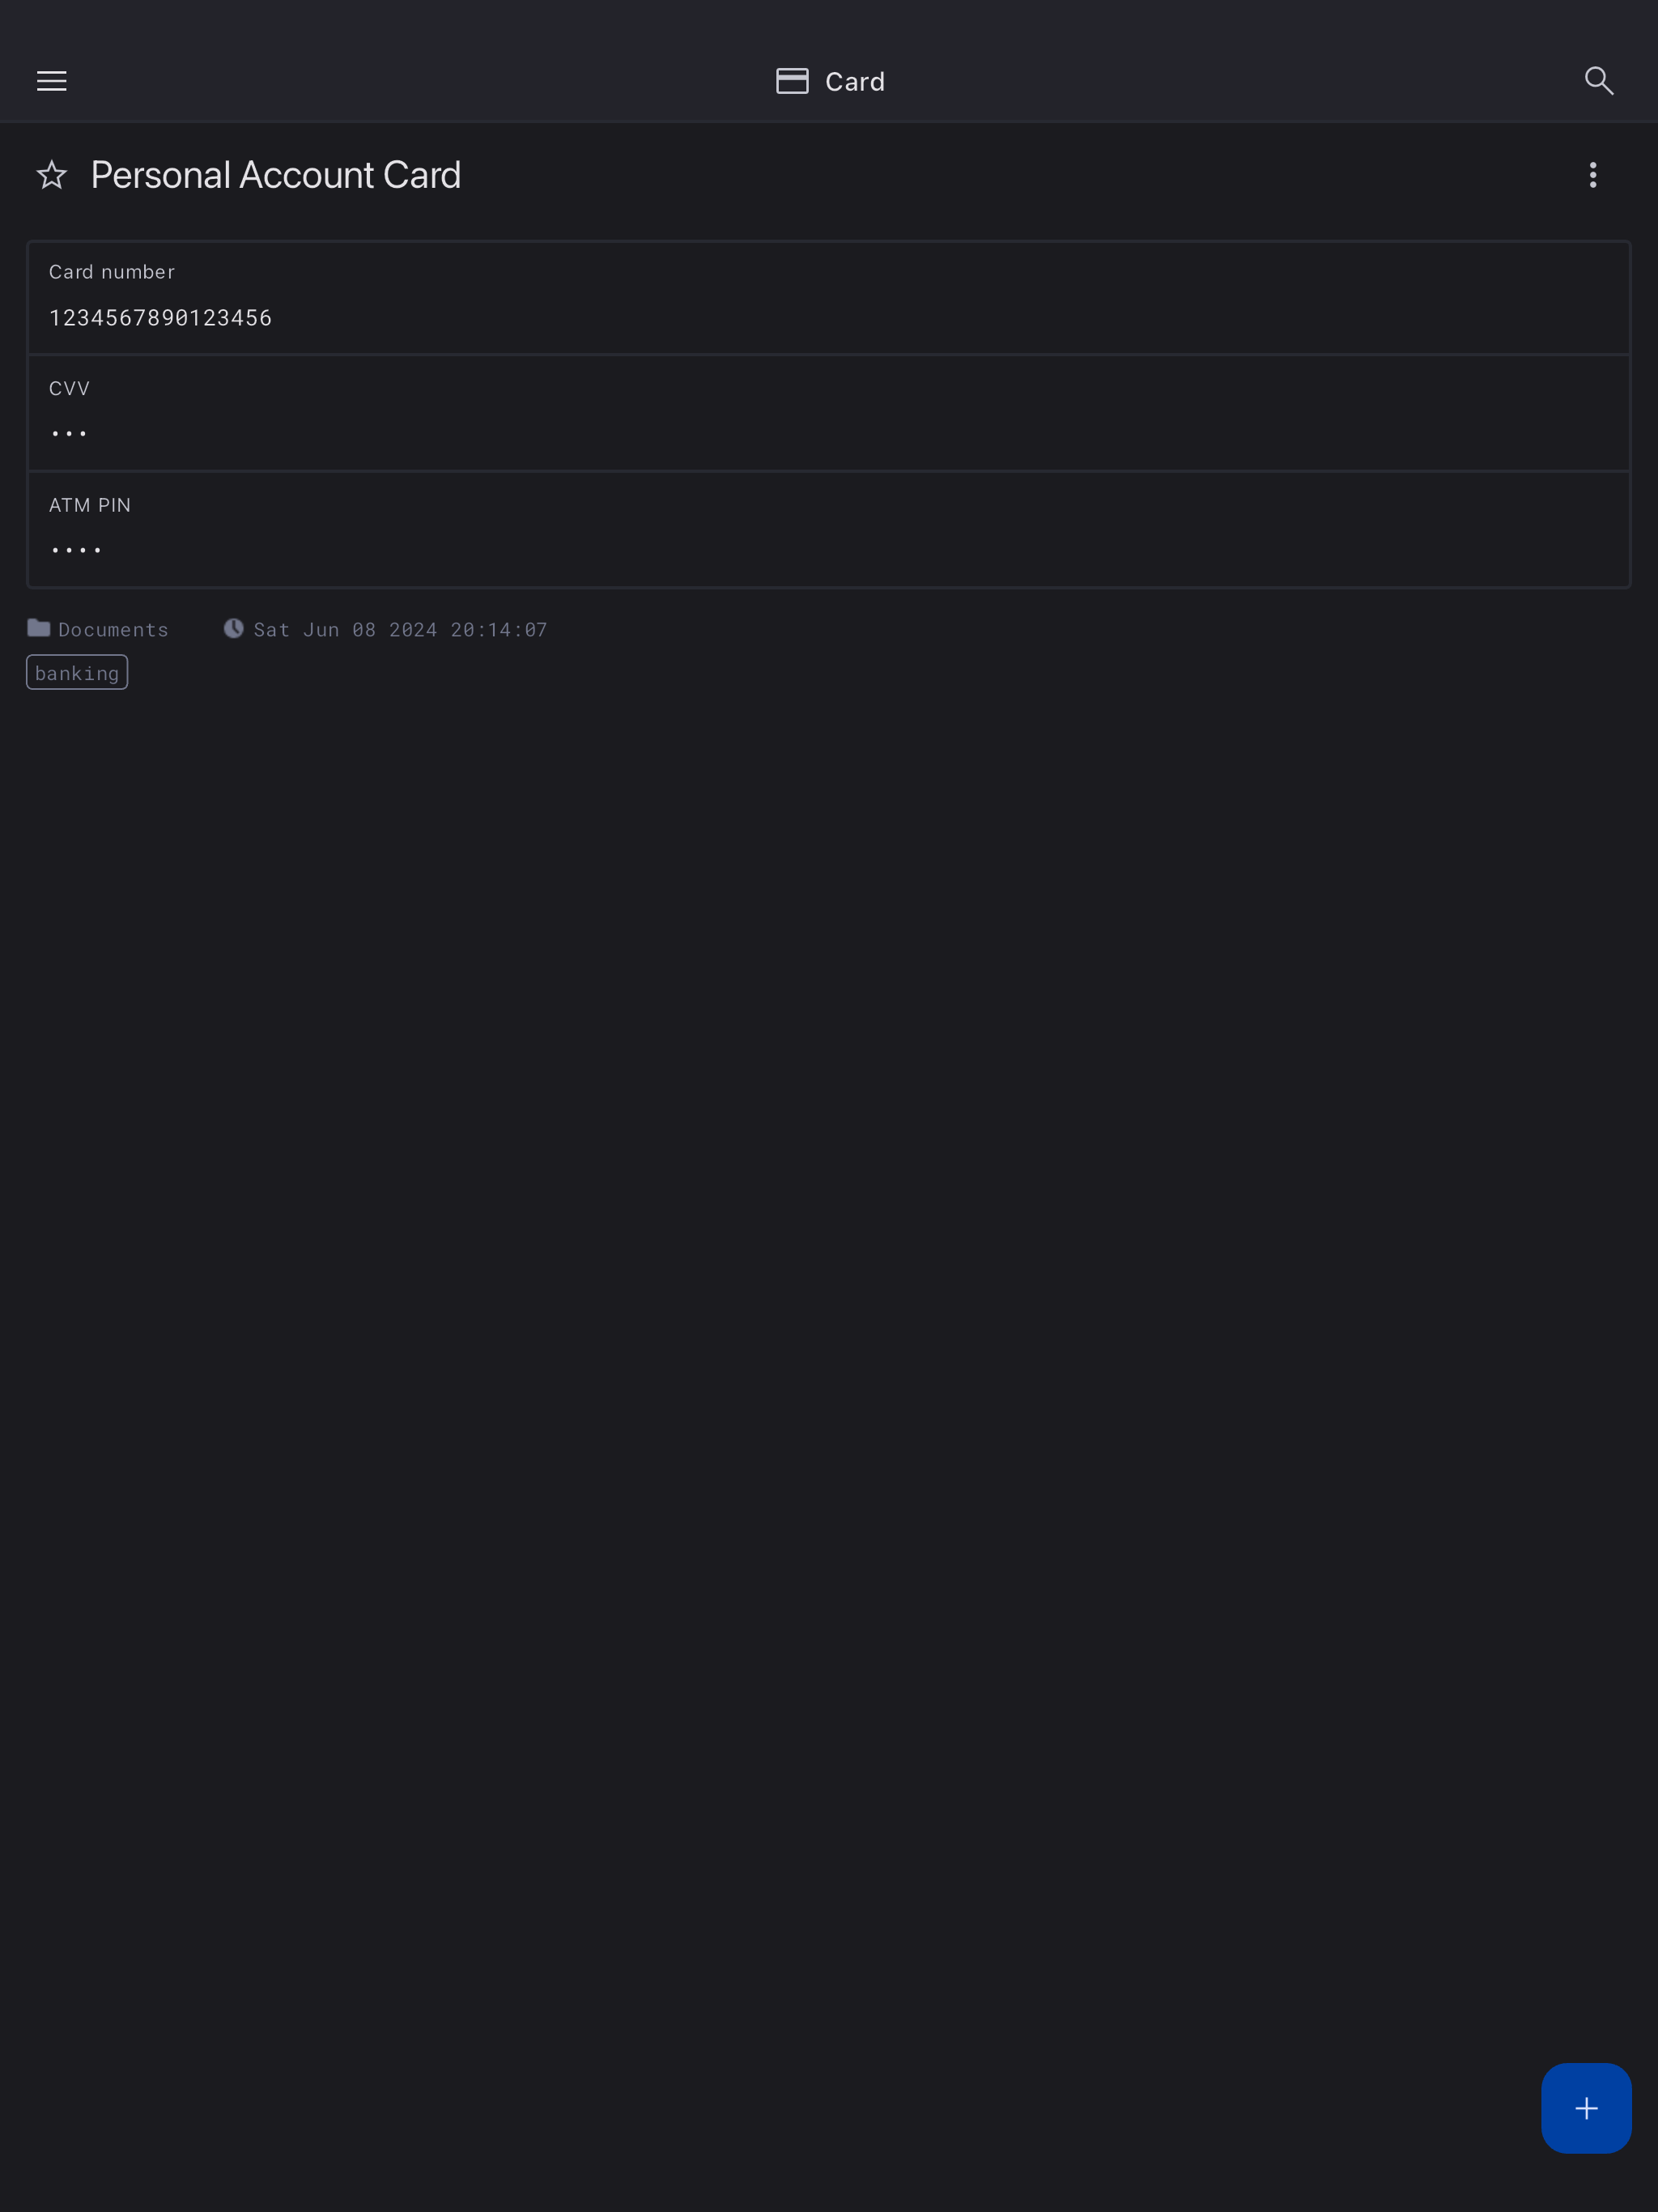Reveal the hidden ATM PIN dots

pyautogui.click(x=76, y=550)
